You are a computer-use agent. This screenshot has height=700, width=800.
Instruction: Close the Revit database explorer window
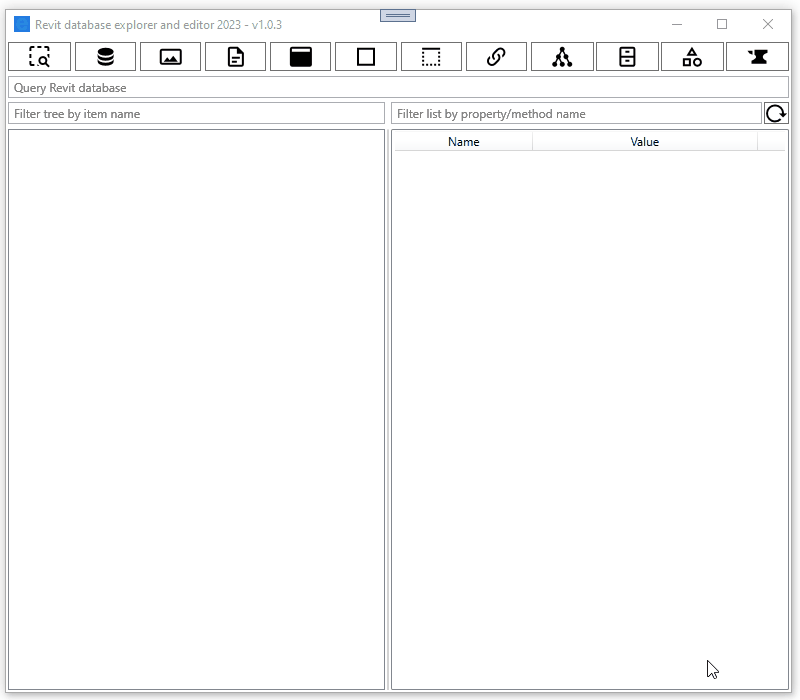[768, 24]
